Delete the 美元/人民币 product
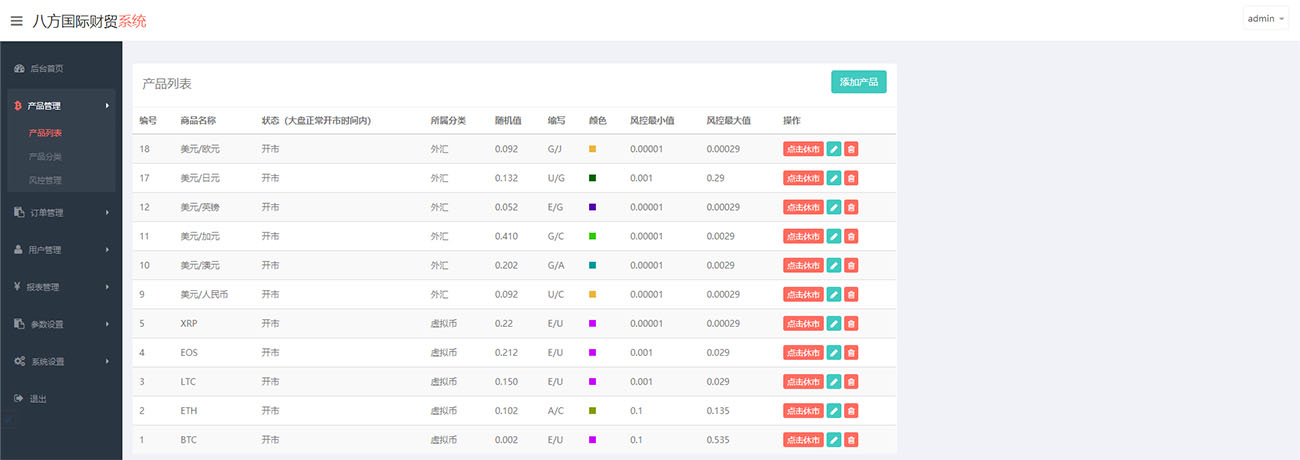1300x460 pixels. click(851, 294)
